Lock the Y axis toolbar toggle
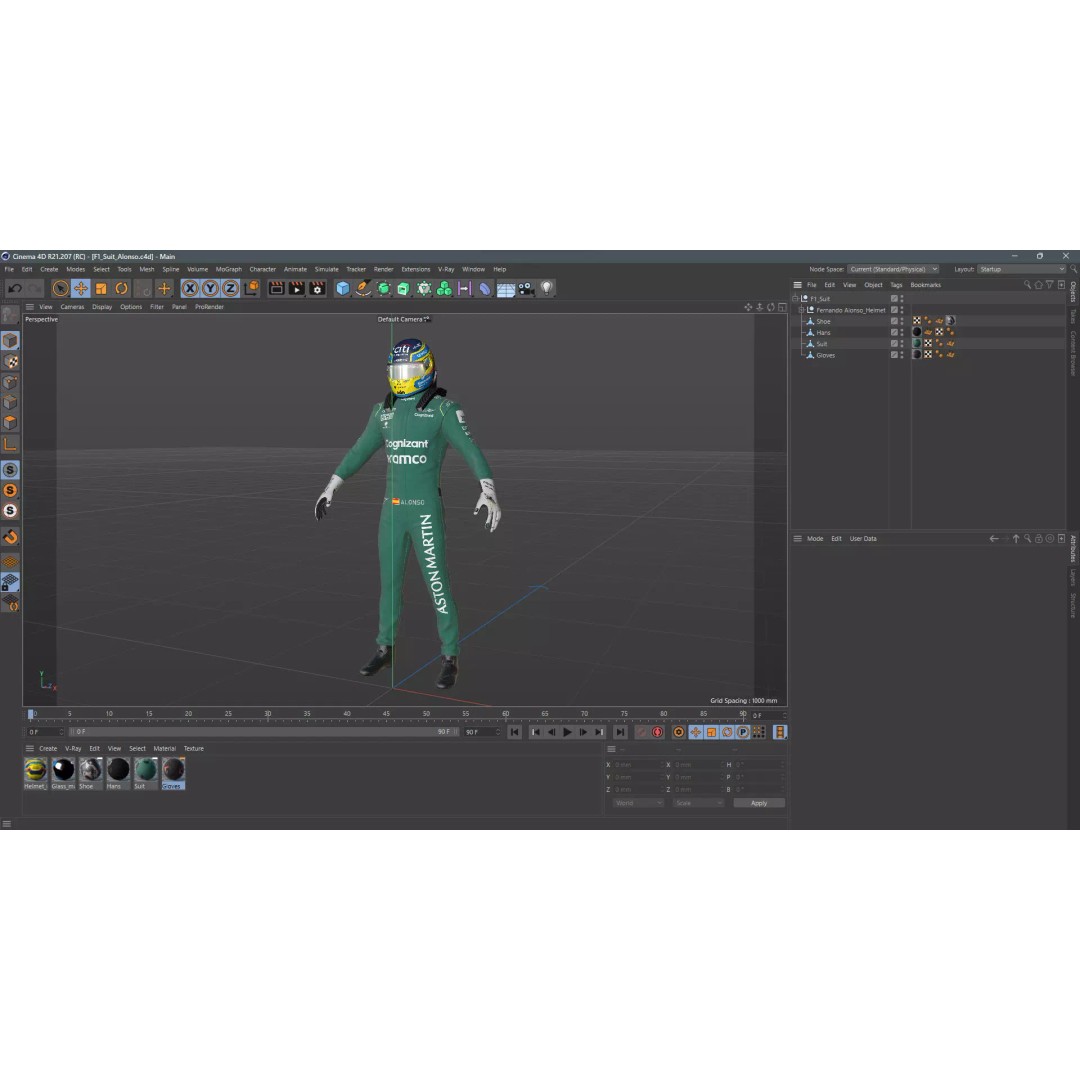This screenshot has width=1080, height=1080. coord(210,288)
